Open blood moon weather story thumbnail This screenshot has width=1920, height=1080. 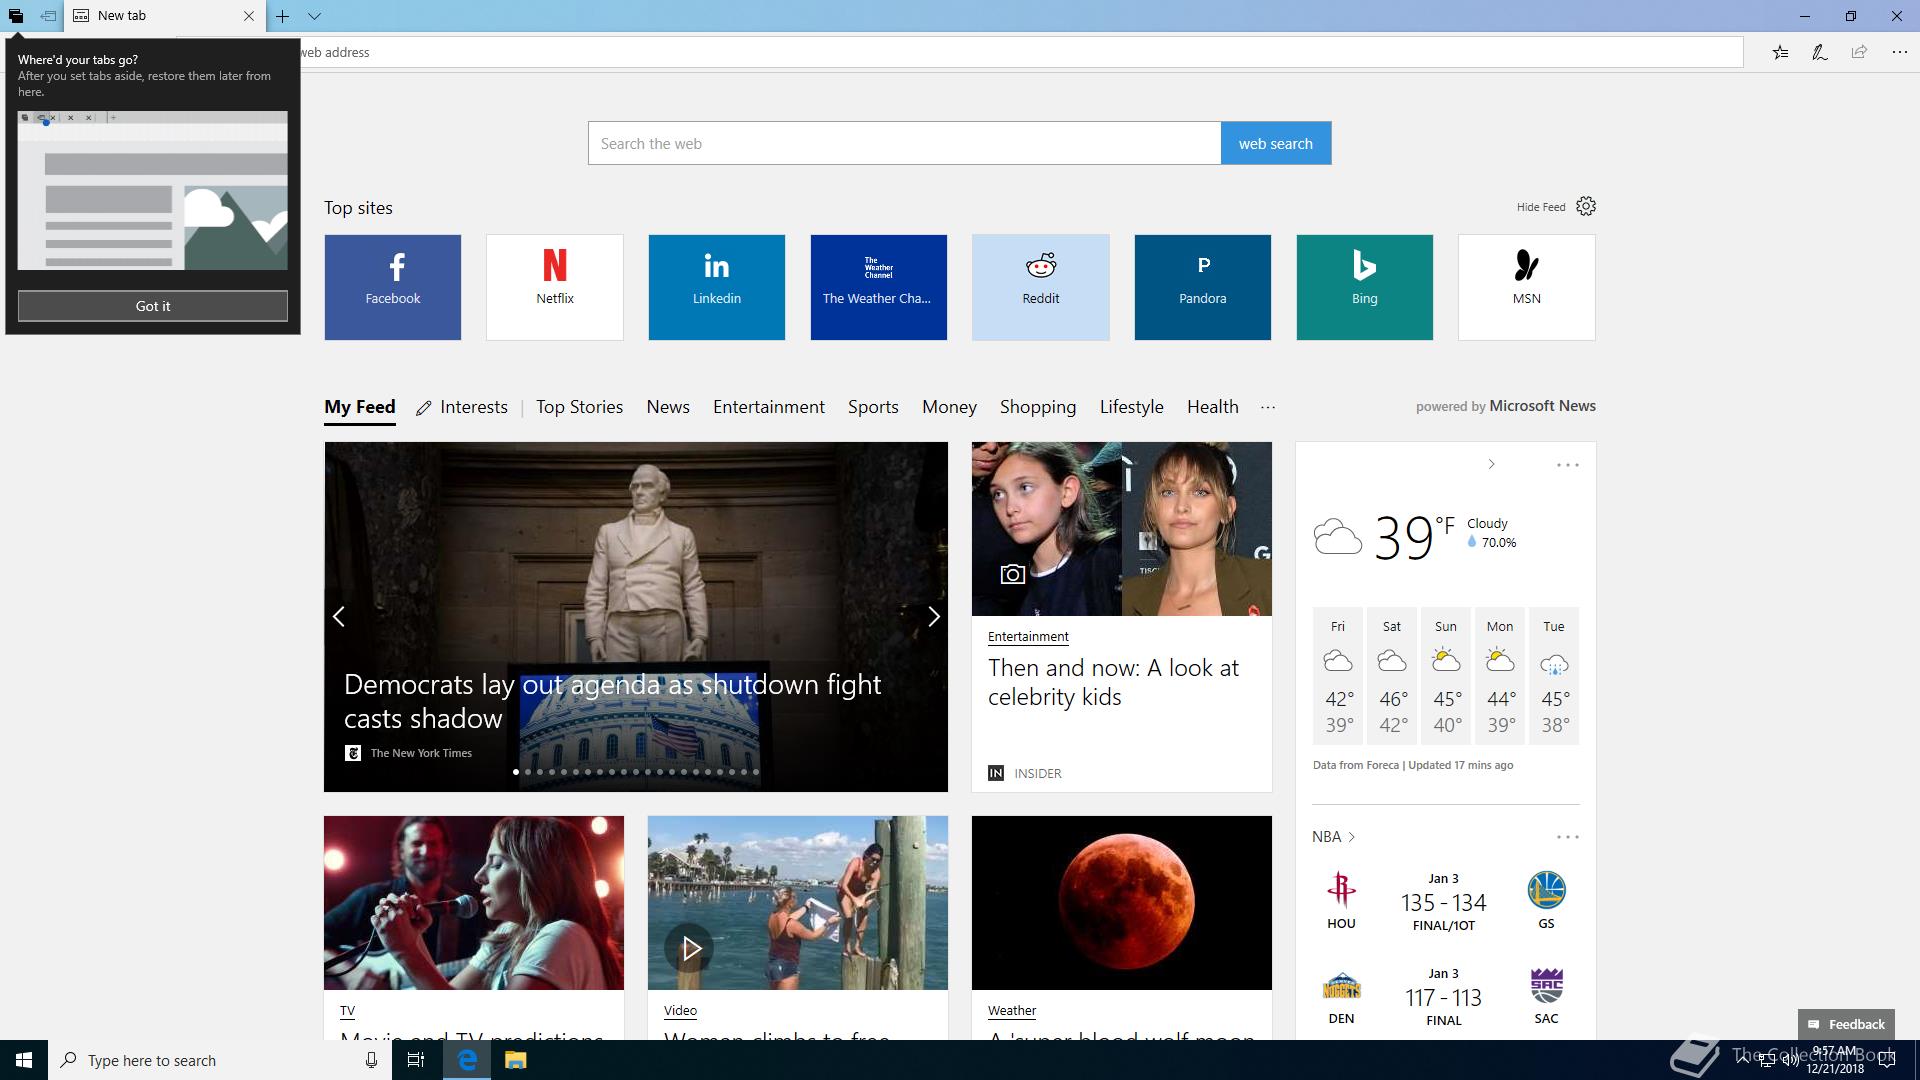1121,903
